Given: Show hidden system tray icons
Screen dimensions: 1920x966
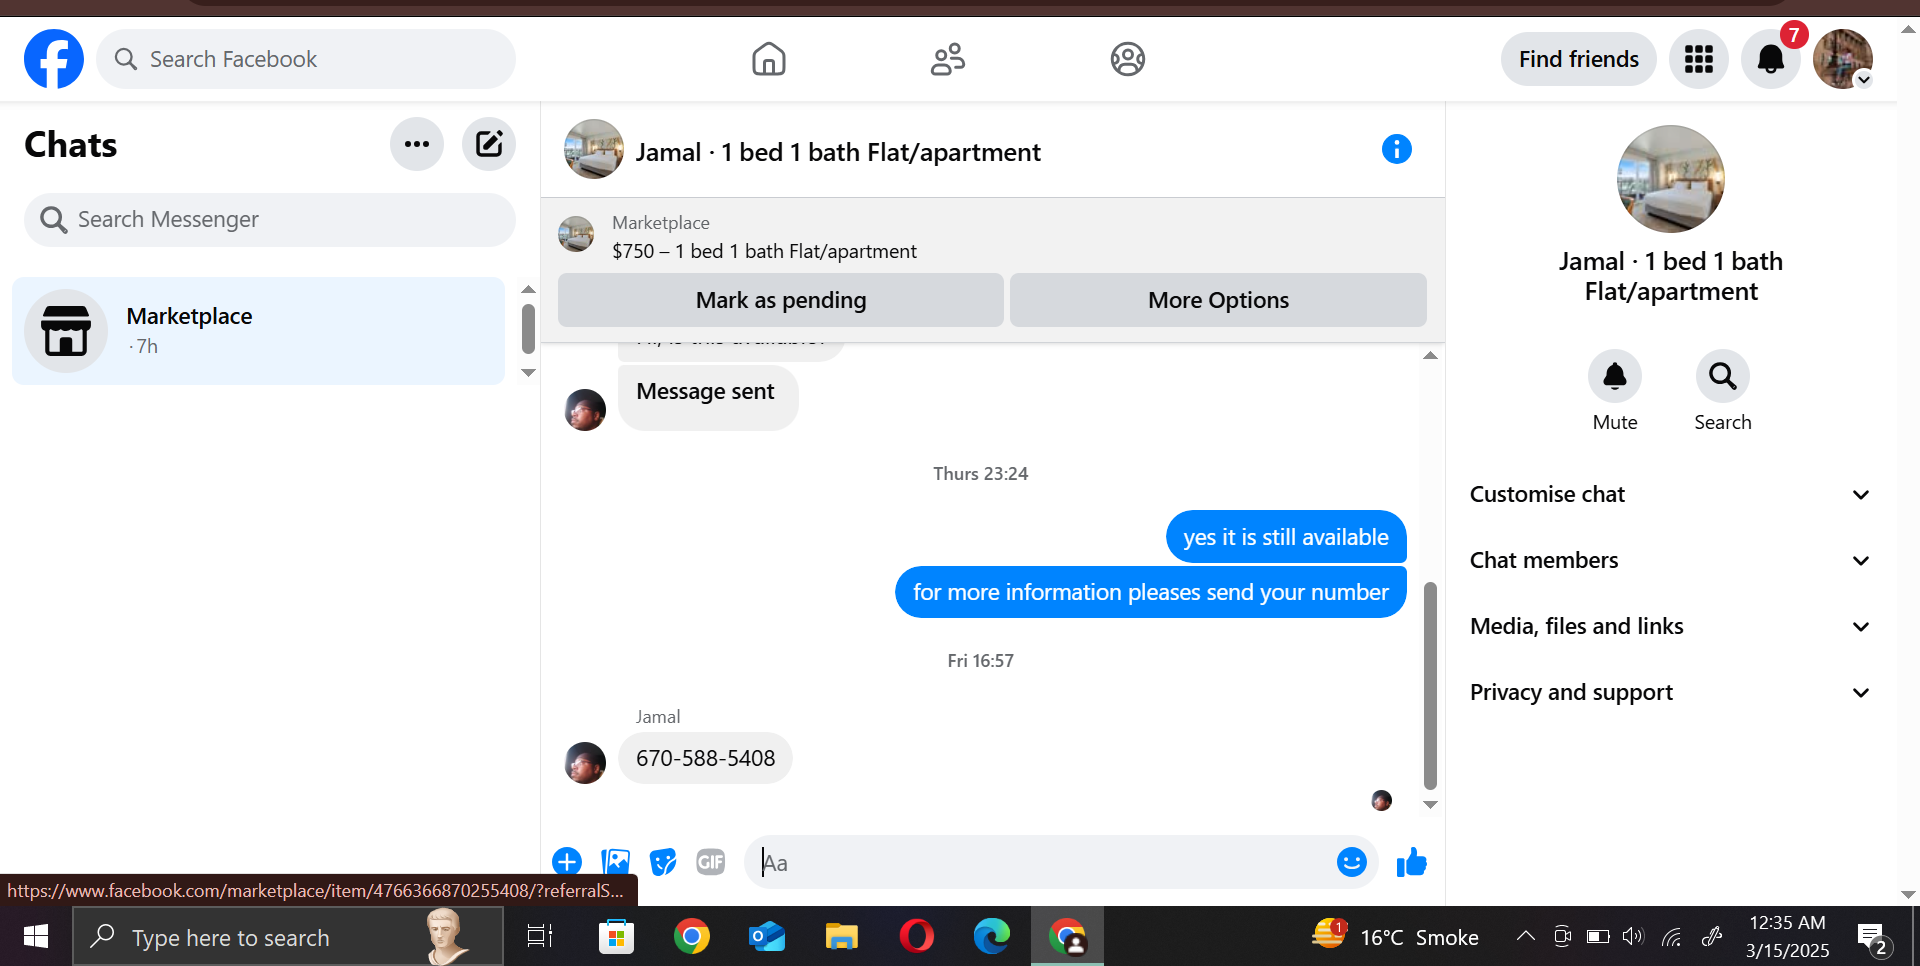Looking at the screenshot, I should (1525, 936).
